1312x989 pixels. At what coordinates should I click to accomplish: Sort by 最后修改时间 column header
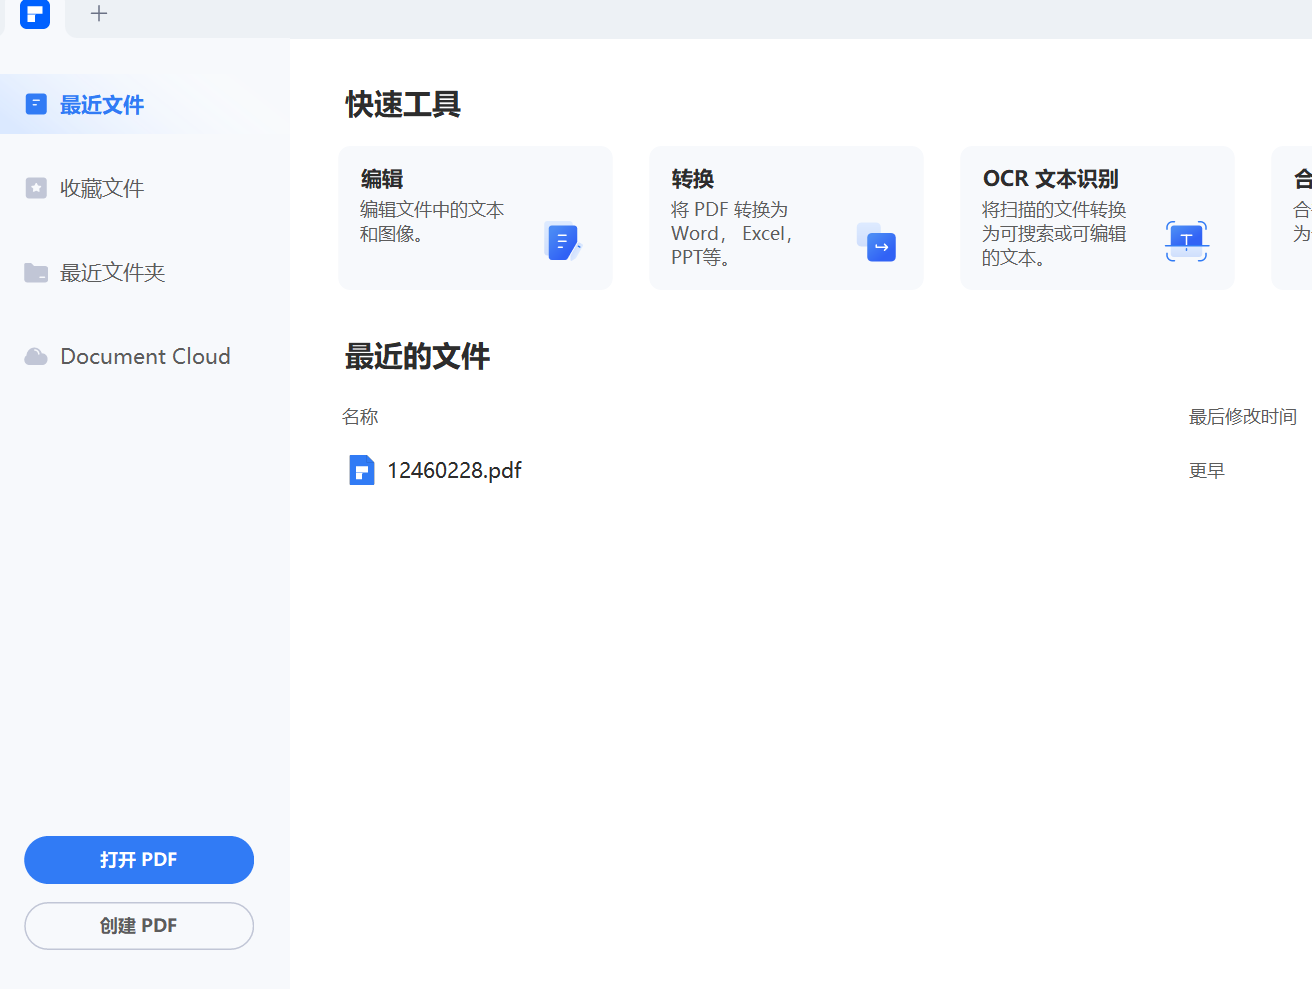(1243, 417)
